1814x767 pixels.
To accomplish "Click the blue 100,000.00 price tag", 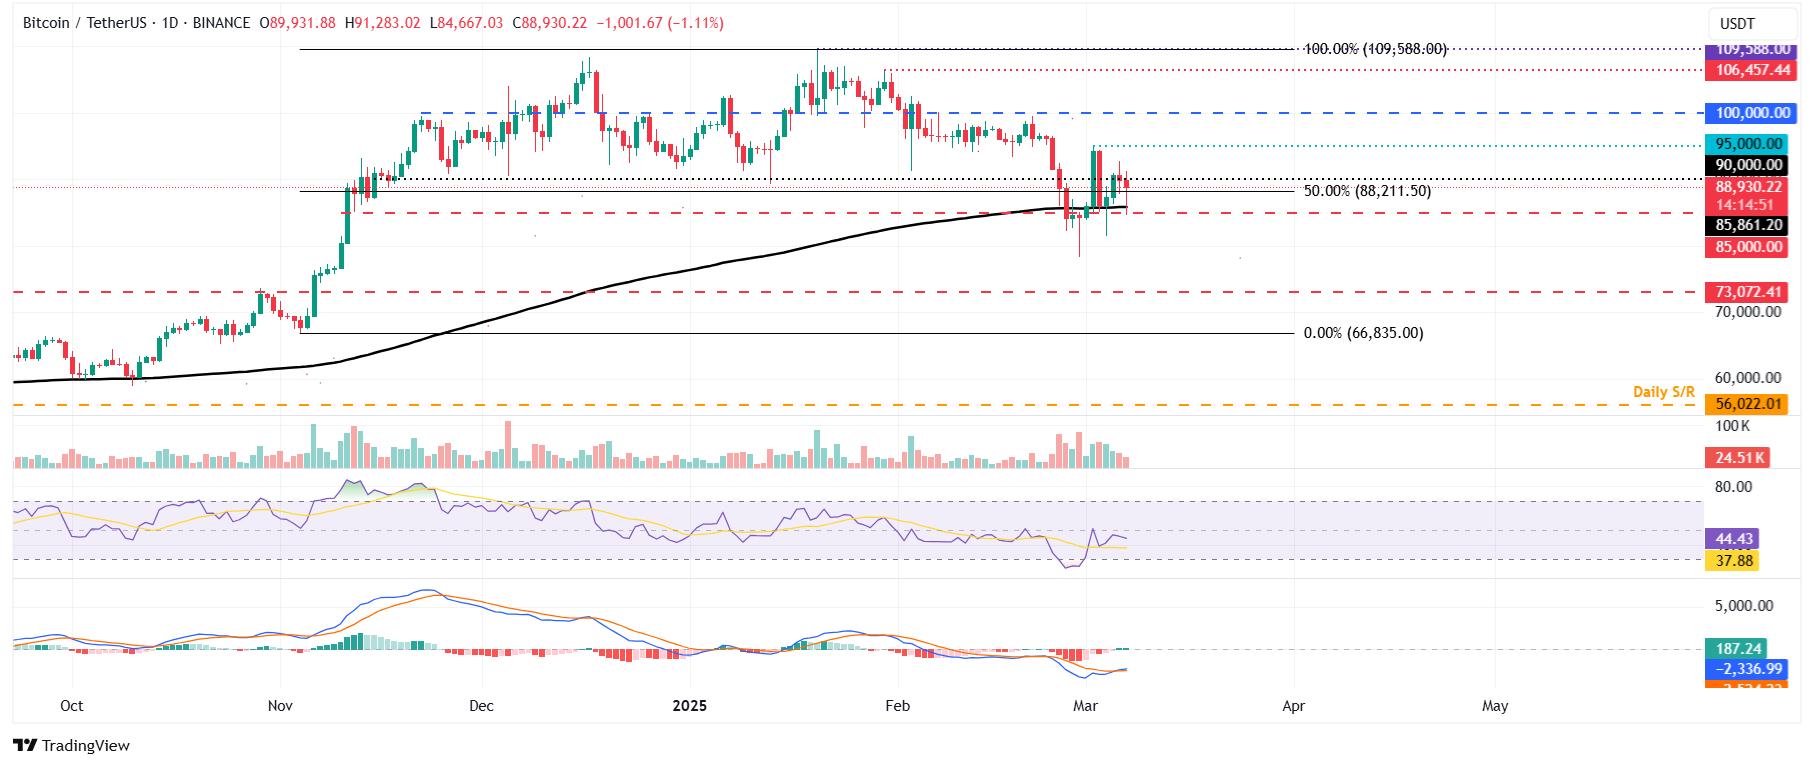I will 1750,113.
